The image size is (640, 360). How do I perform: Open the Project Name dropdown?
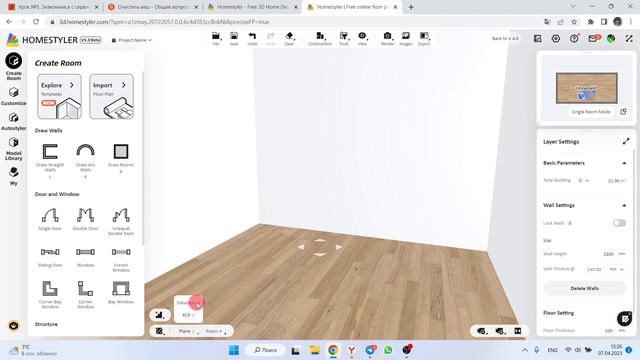(131, 40)
